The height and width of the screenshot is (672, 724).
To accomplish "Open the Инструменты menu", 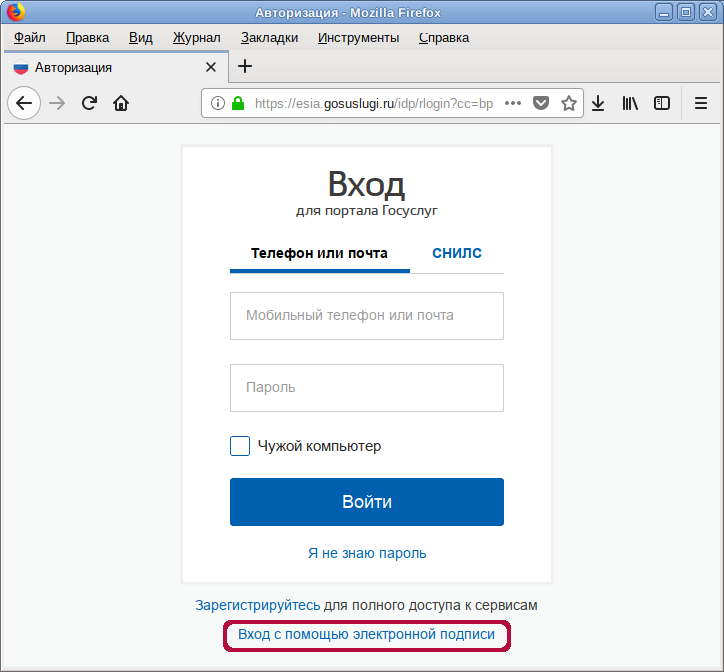I will tap(358, 37).
